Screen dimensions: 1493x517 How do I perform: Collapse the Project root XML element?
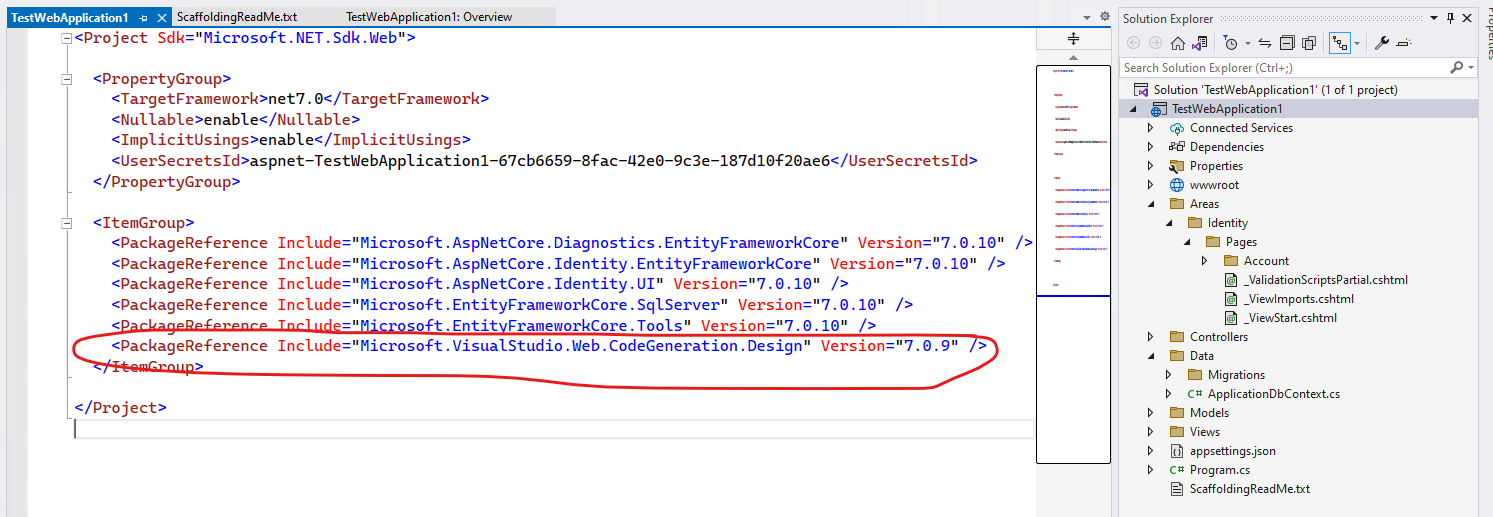[x=66, y=38]
